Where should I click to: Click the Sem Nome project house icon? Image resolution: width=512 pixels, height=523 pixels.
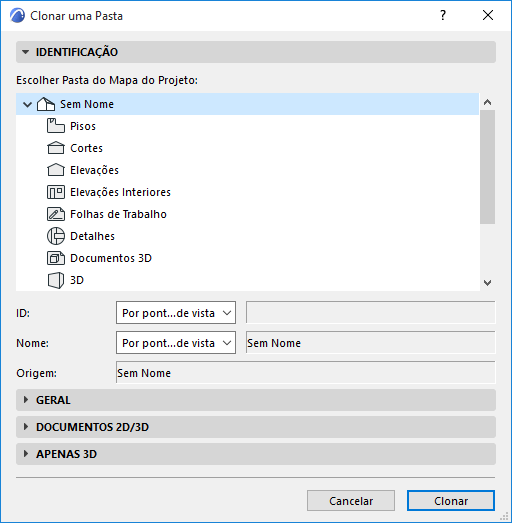coord(46,104)
